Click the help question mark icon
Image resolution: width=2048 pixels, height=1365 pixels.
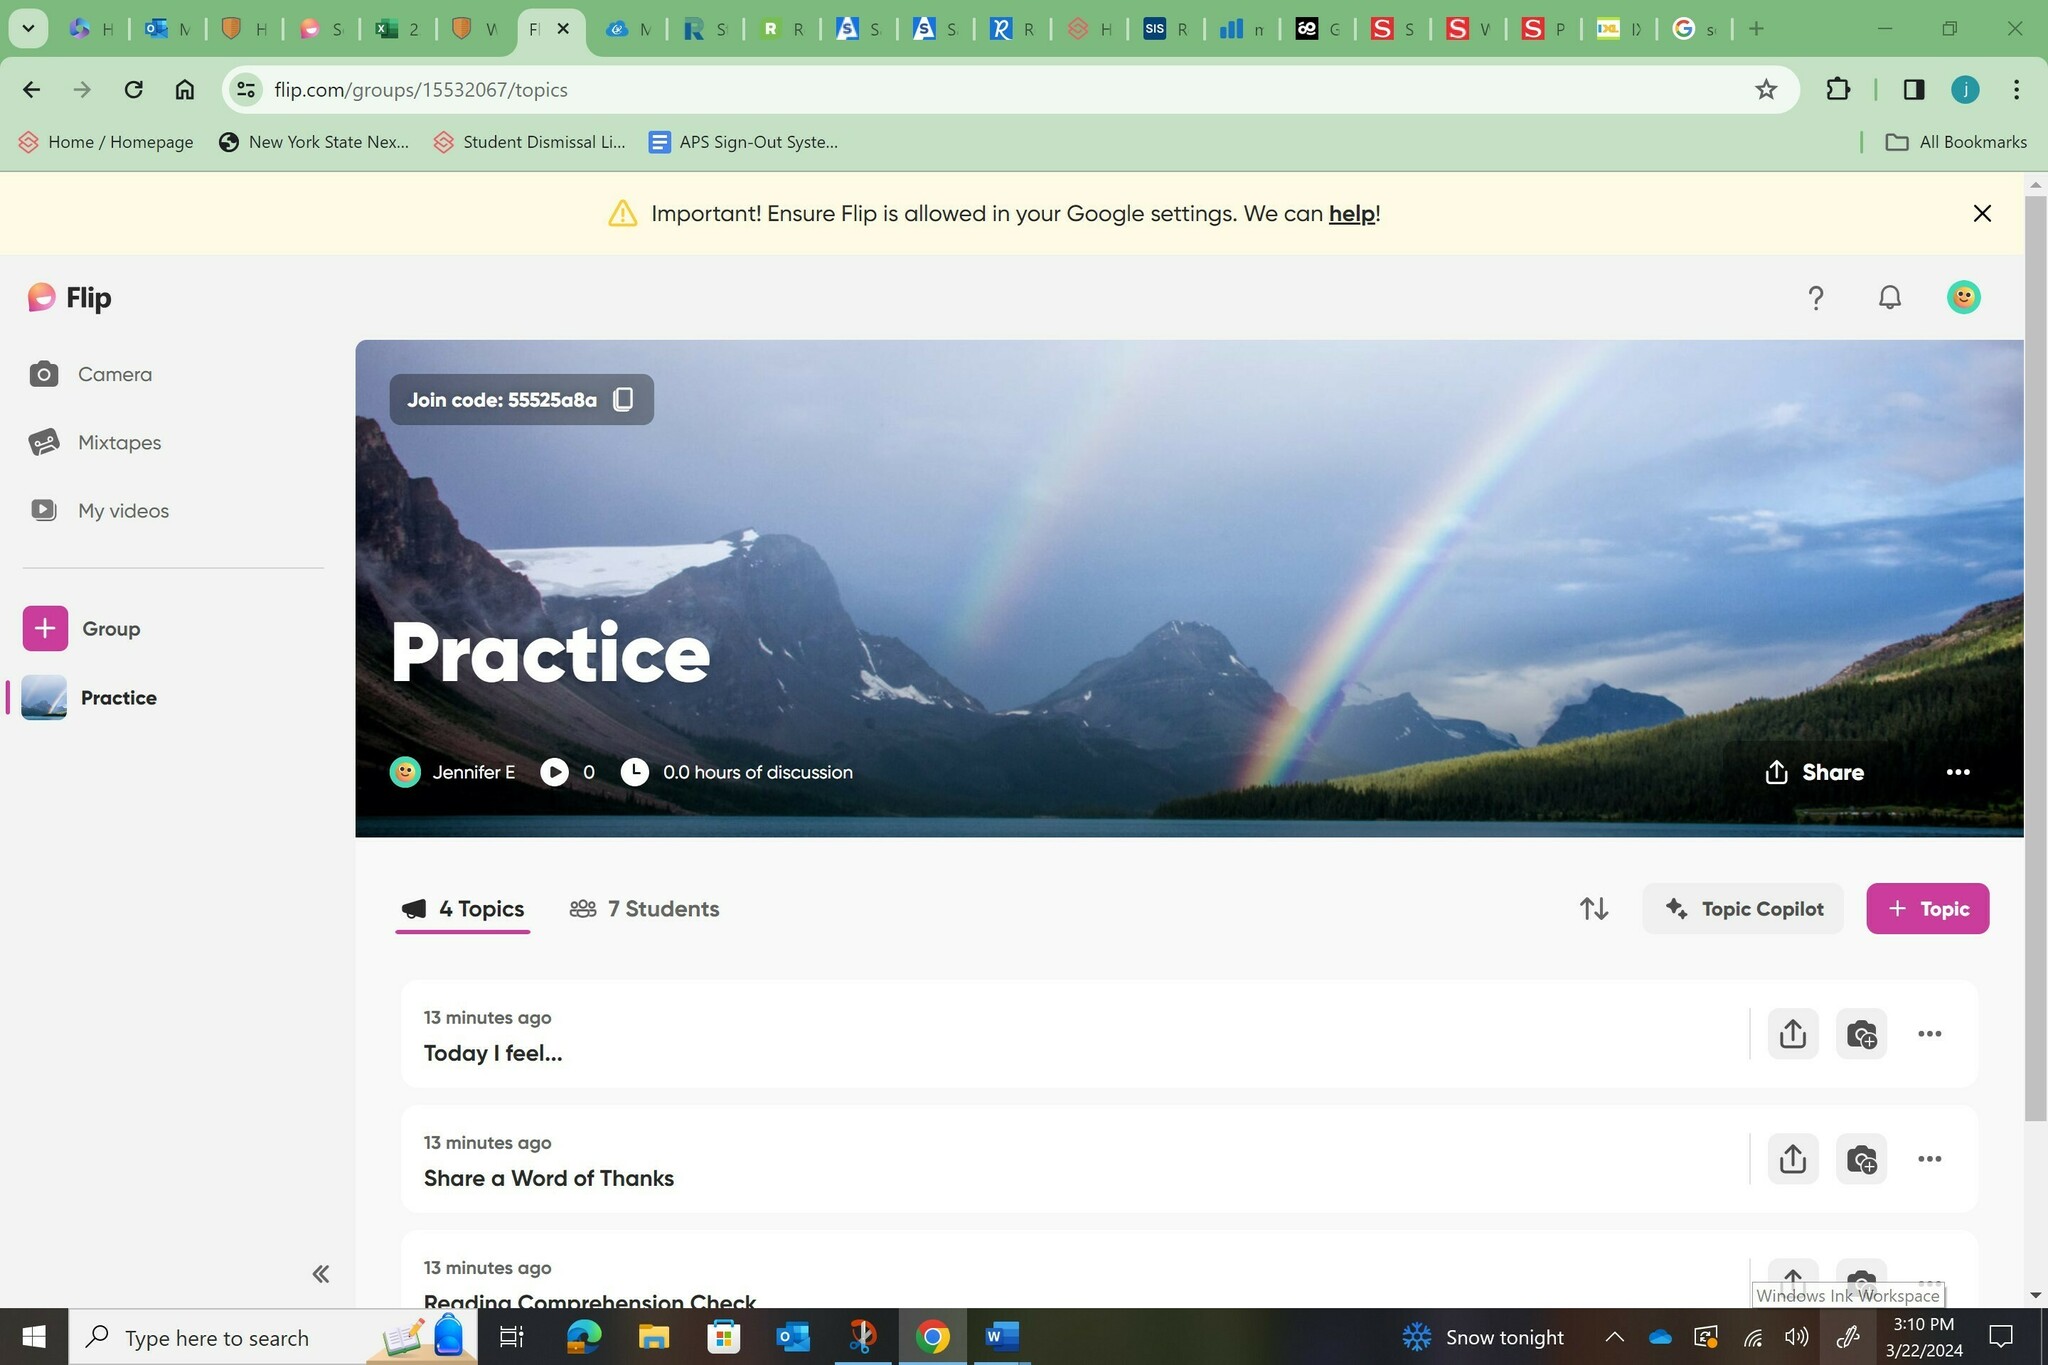click(1815, 298)
